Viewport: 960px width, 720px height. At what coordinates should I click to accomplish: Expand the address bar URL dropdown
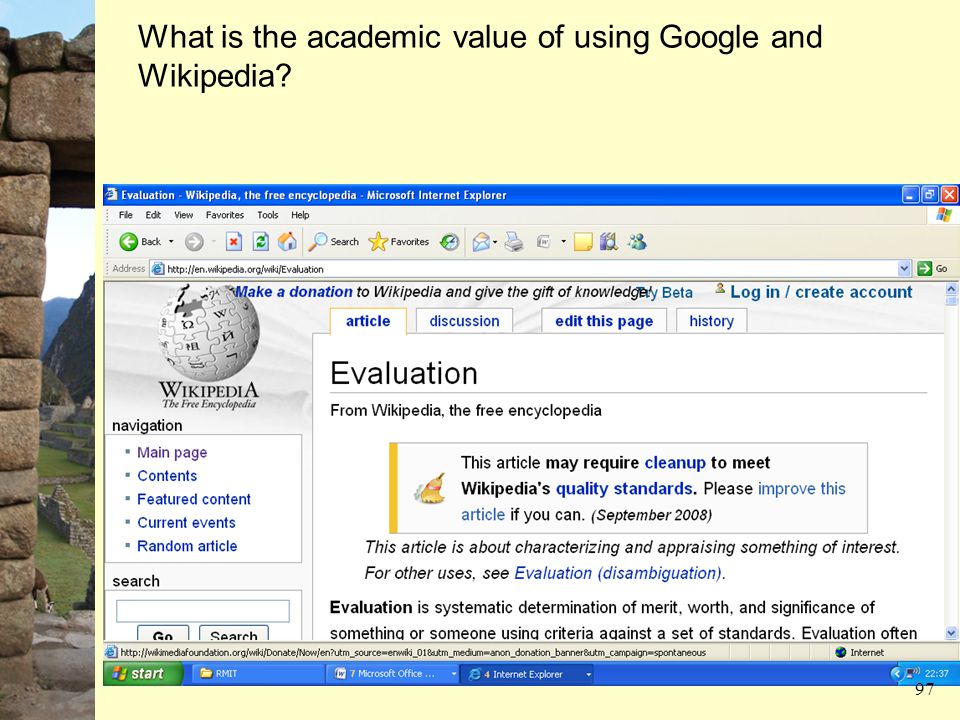pyautogui.click(x=904, y=268)
